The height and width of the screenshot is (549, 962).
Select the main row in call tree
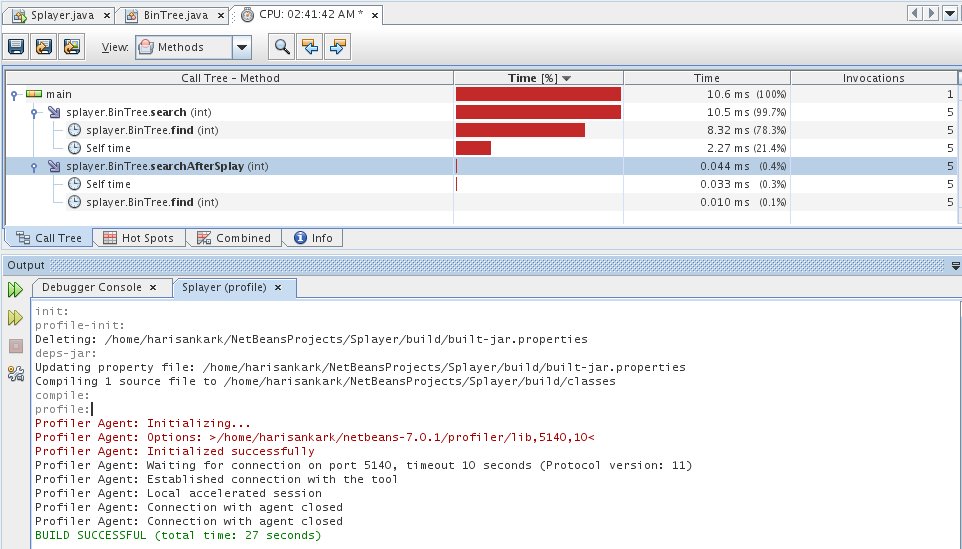[482, 94]
